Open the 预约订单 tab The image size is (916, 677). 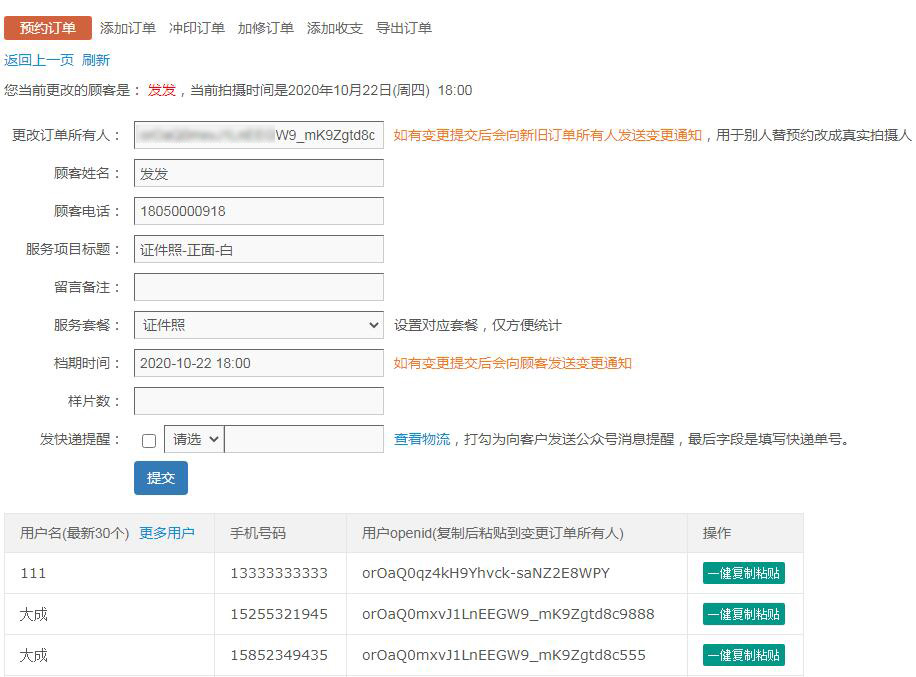click(48, 28)
